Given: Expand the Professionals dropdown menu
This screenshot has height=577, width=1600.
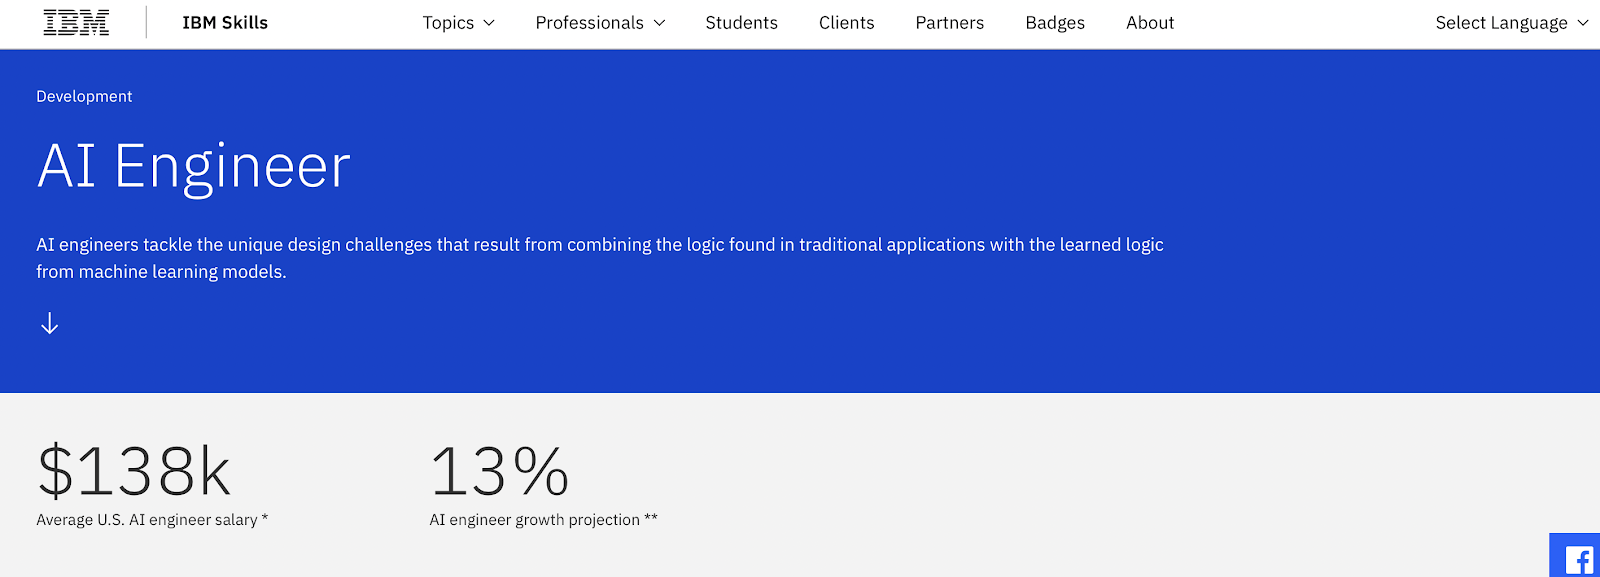Looking at the screenshot, I should 590,23.
